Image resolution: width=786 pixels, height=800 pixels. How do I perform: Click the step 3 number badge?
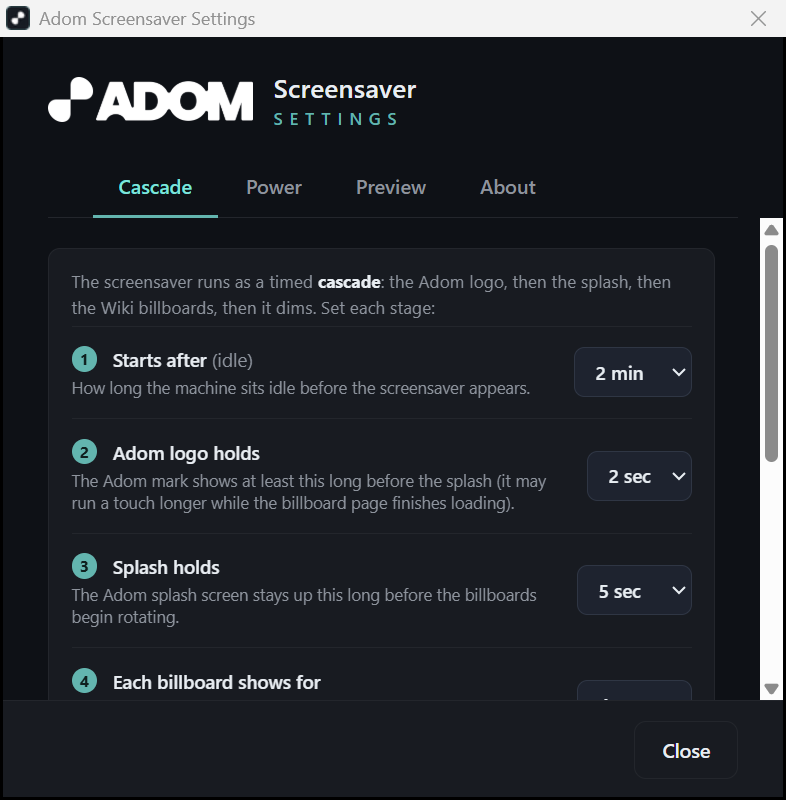point(84,566)
